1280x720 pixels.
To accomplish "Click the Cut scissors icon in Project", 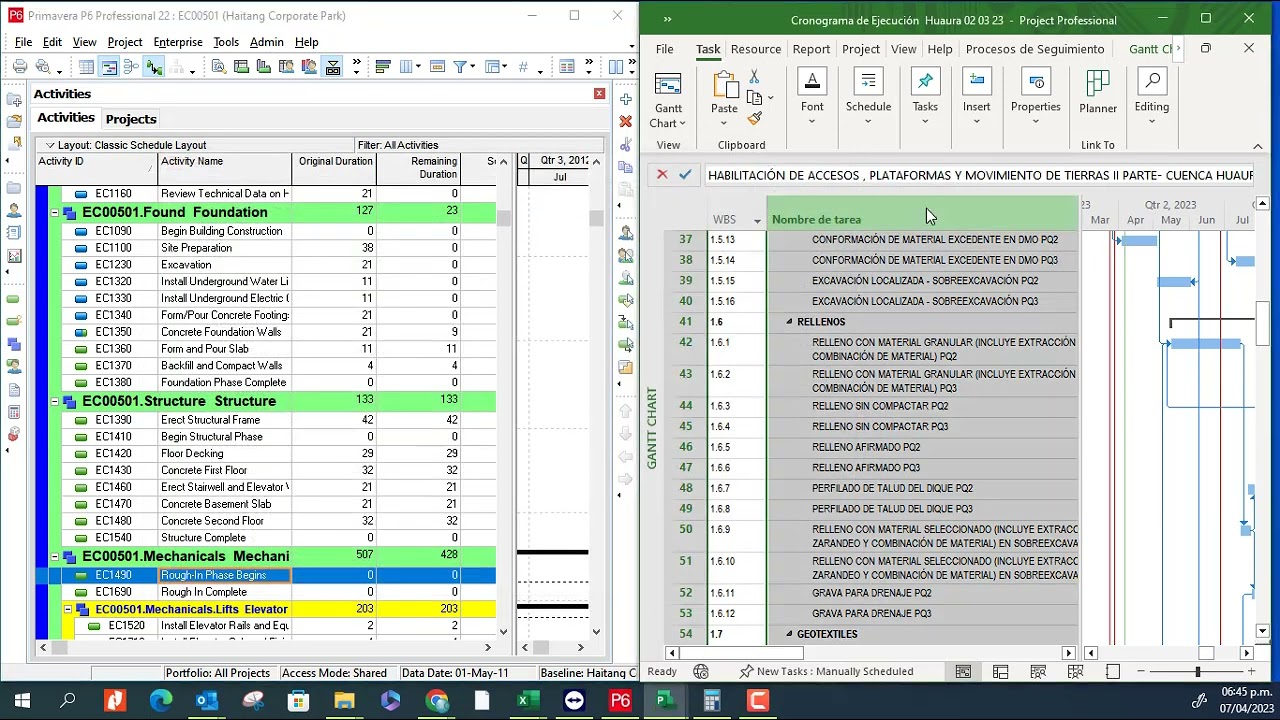I will pyautogui.click(x=754, y=77).
